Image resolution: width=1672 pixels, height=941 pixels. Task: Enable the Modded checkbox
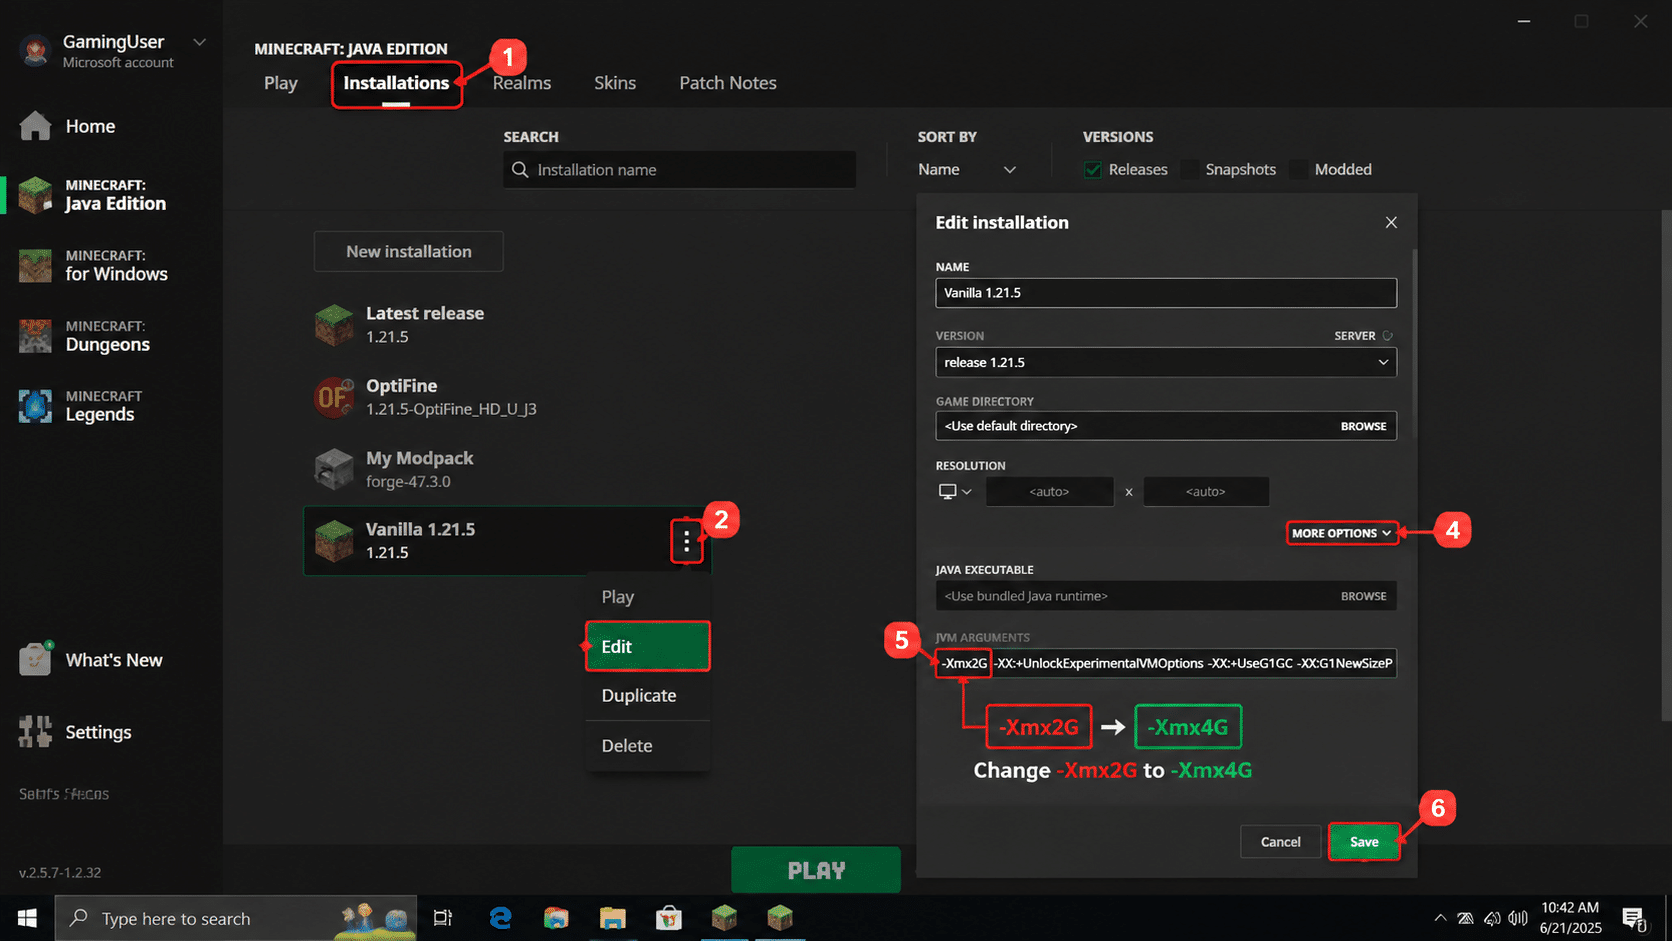pos(1299,170)
